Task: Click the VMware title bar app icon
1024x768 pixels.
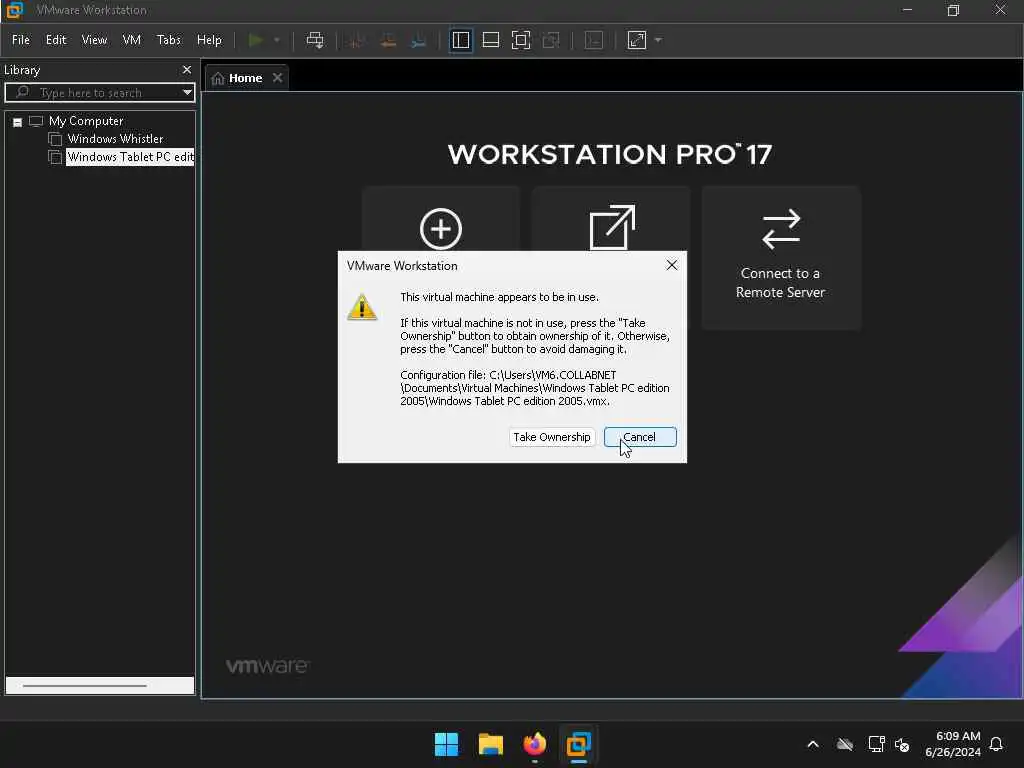Action: (x=14, y=10)
